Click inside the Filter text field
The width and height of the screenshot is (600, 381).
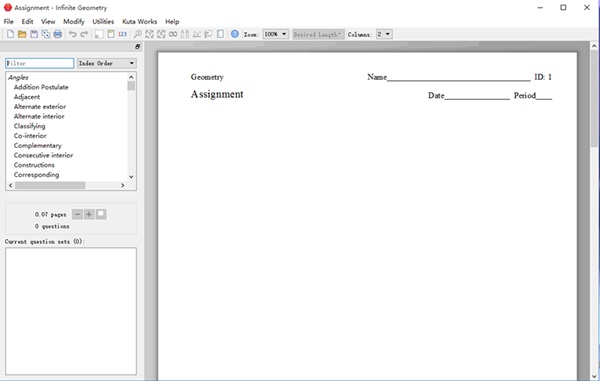(x=40, y=63)
